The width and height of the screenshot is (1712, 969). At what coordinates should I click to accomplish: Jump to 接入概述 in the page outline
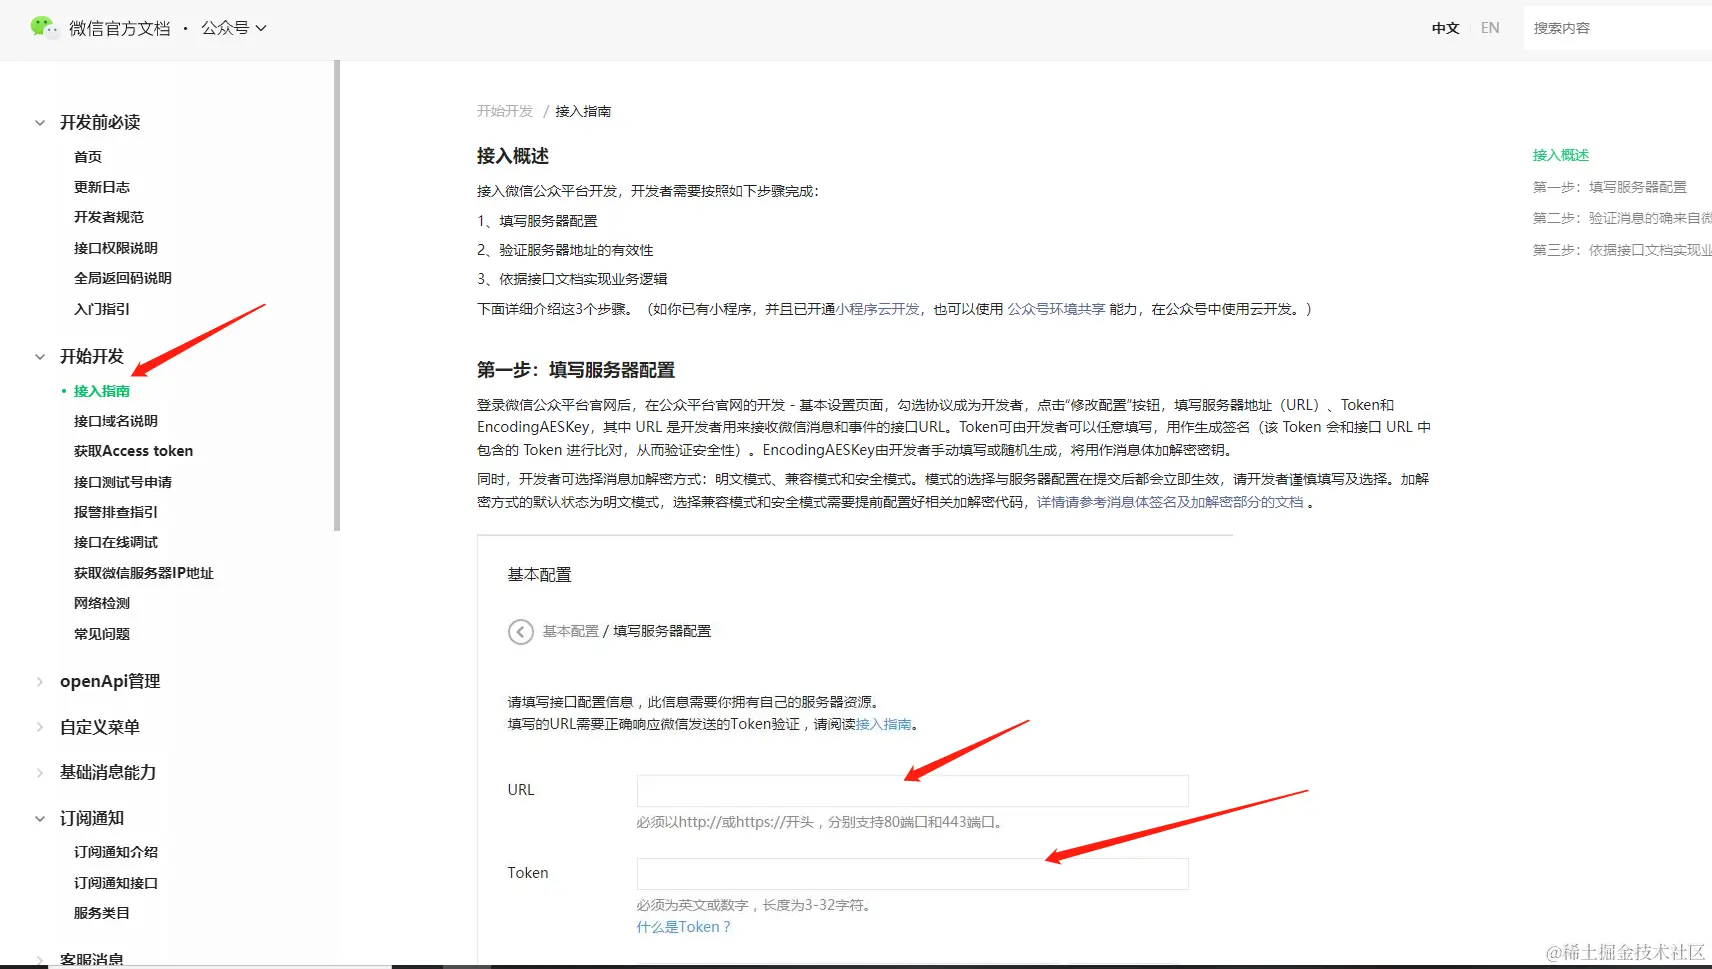[1561, 155]
